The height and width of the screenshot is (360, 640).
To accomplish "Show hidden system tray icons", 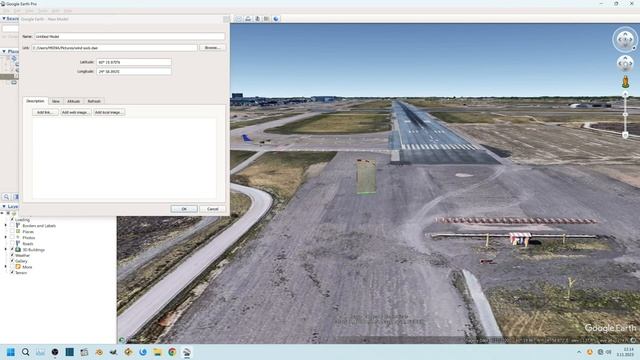I will point(579,352).
